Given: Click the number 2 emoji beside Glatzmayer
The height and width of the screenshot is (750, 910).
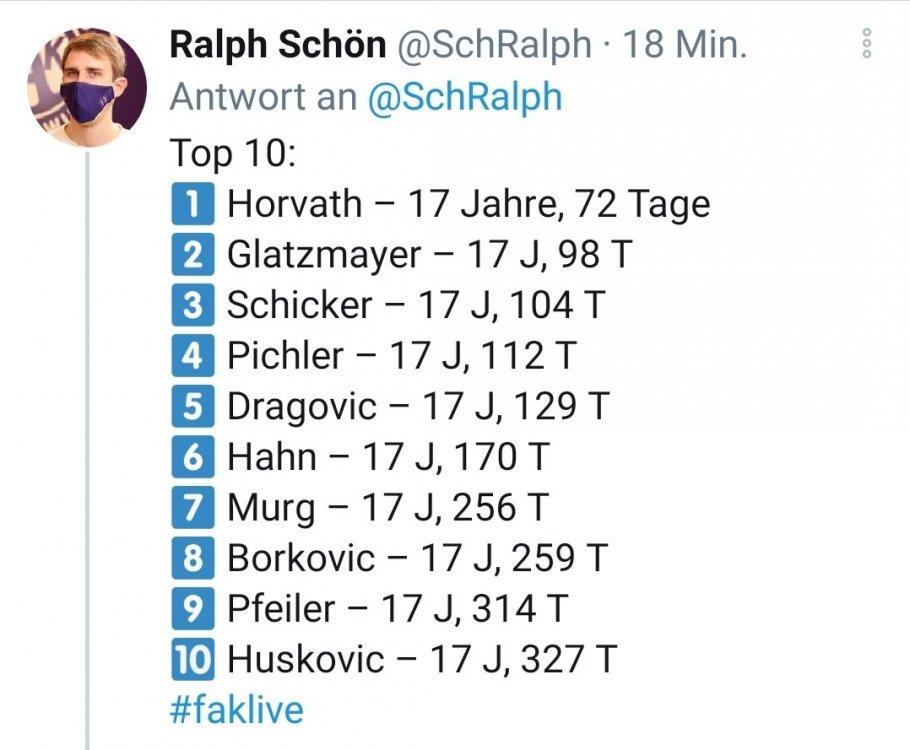Looking at the screenshot, I should (x=193, y=254).
